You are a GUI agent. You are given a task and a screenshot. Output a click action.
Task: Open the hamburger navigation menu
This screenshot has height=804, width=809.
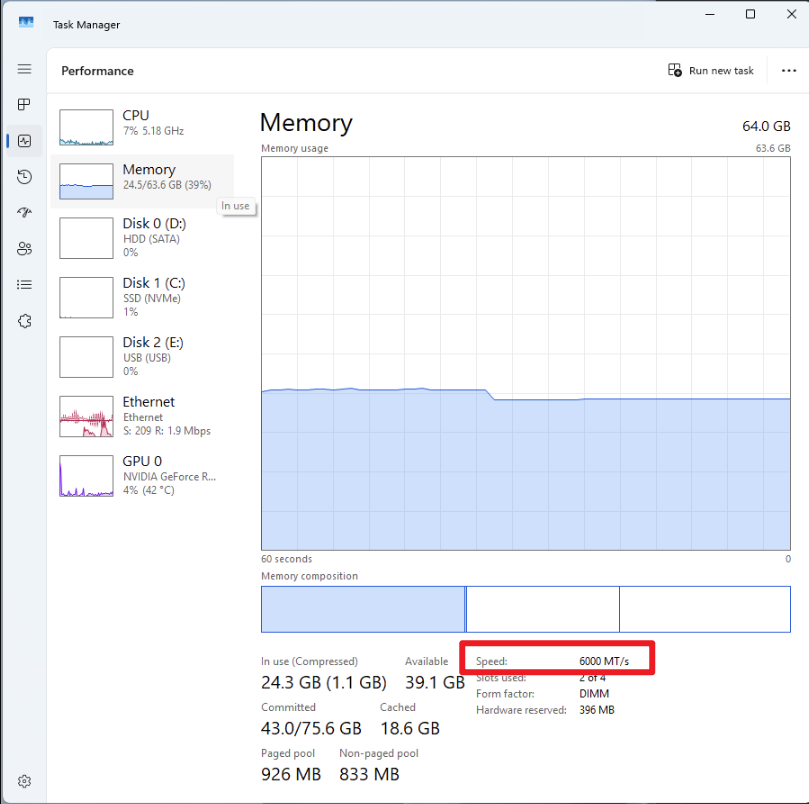[x=25, y=69]
